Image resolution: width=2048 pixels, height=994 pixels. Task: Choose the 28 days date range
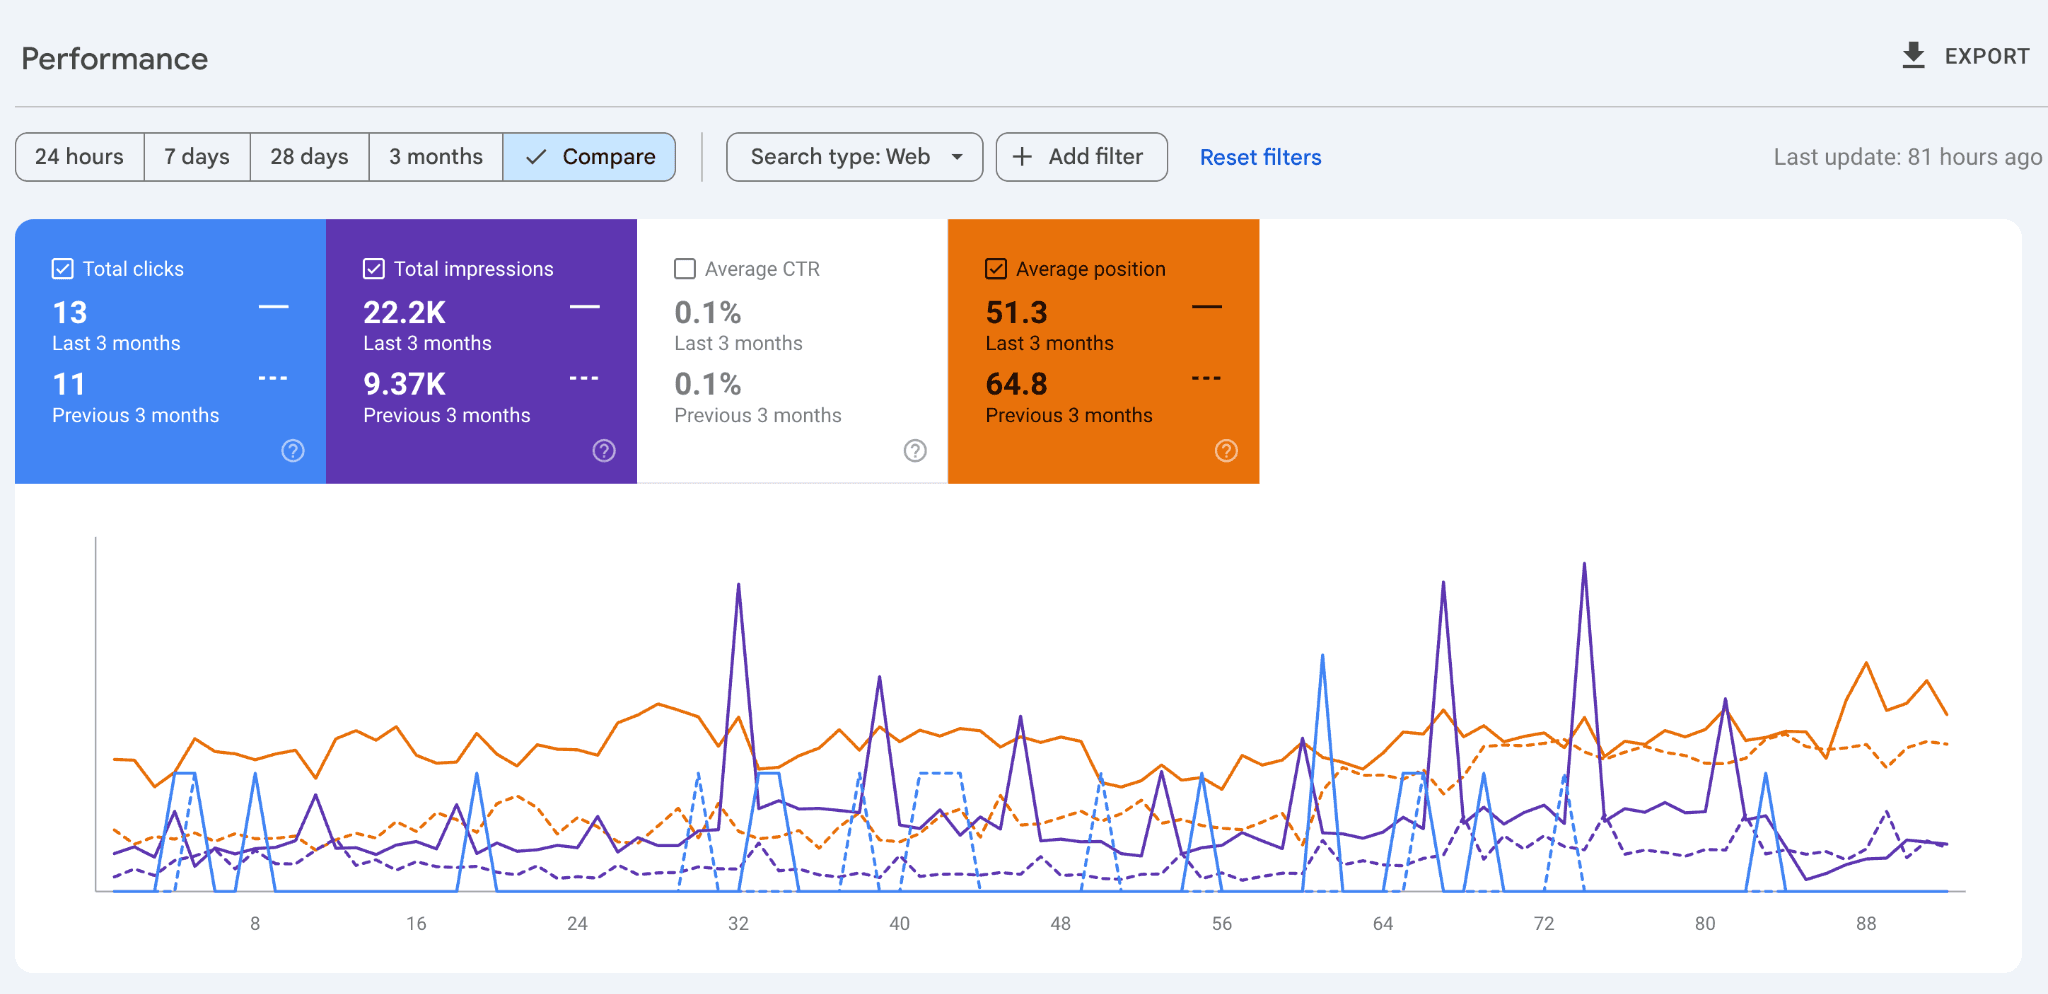(x=309, y=157)
